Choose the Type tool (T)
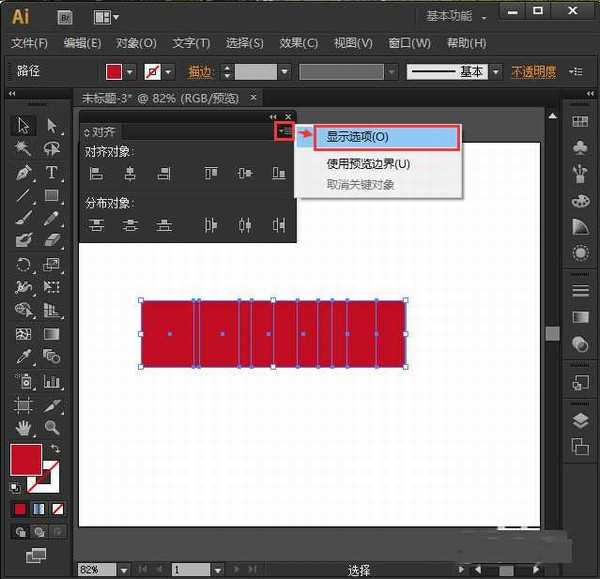The image size is (600, 579). click(x=51, y=172)
